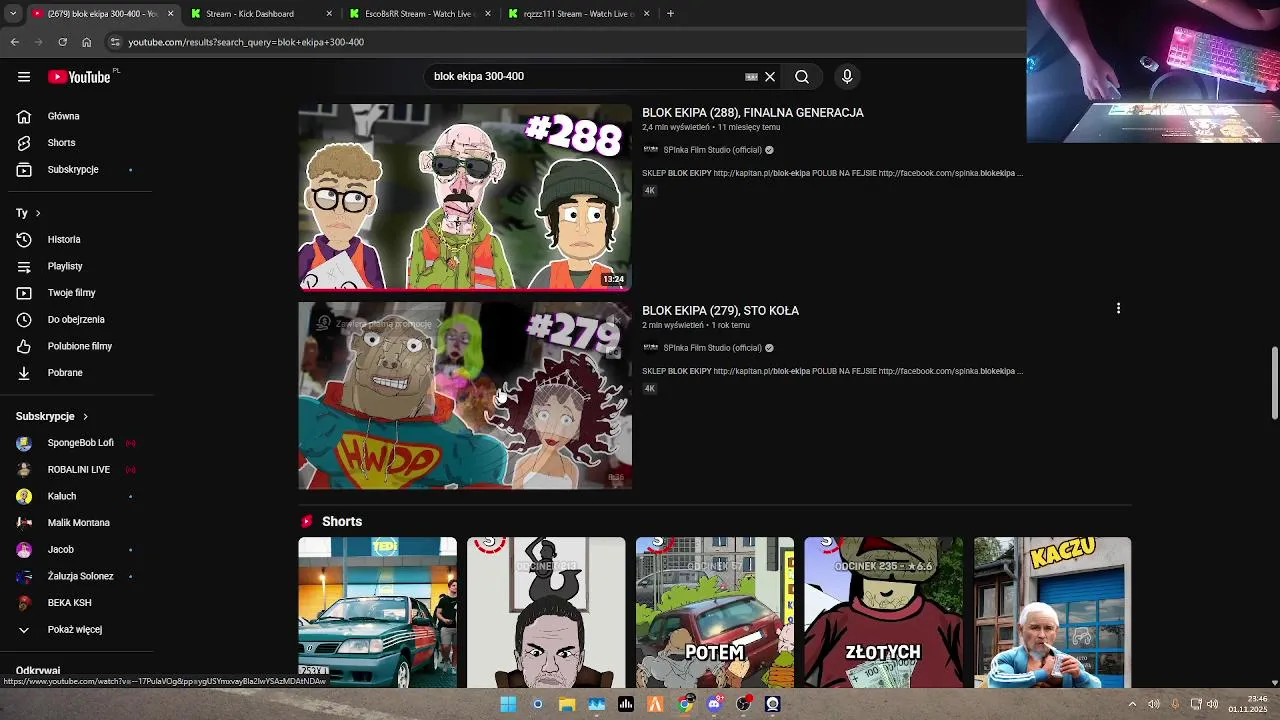Show hidden system tray icons

click(1132, 704)
